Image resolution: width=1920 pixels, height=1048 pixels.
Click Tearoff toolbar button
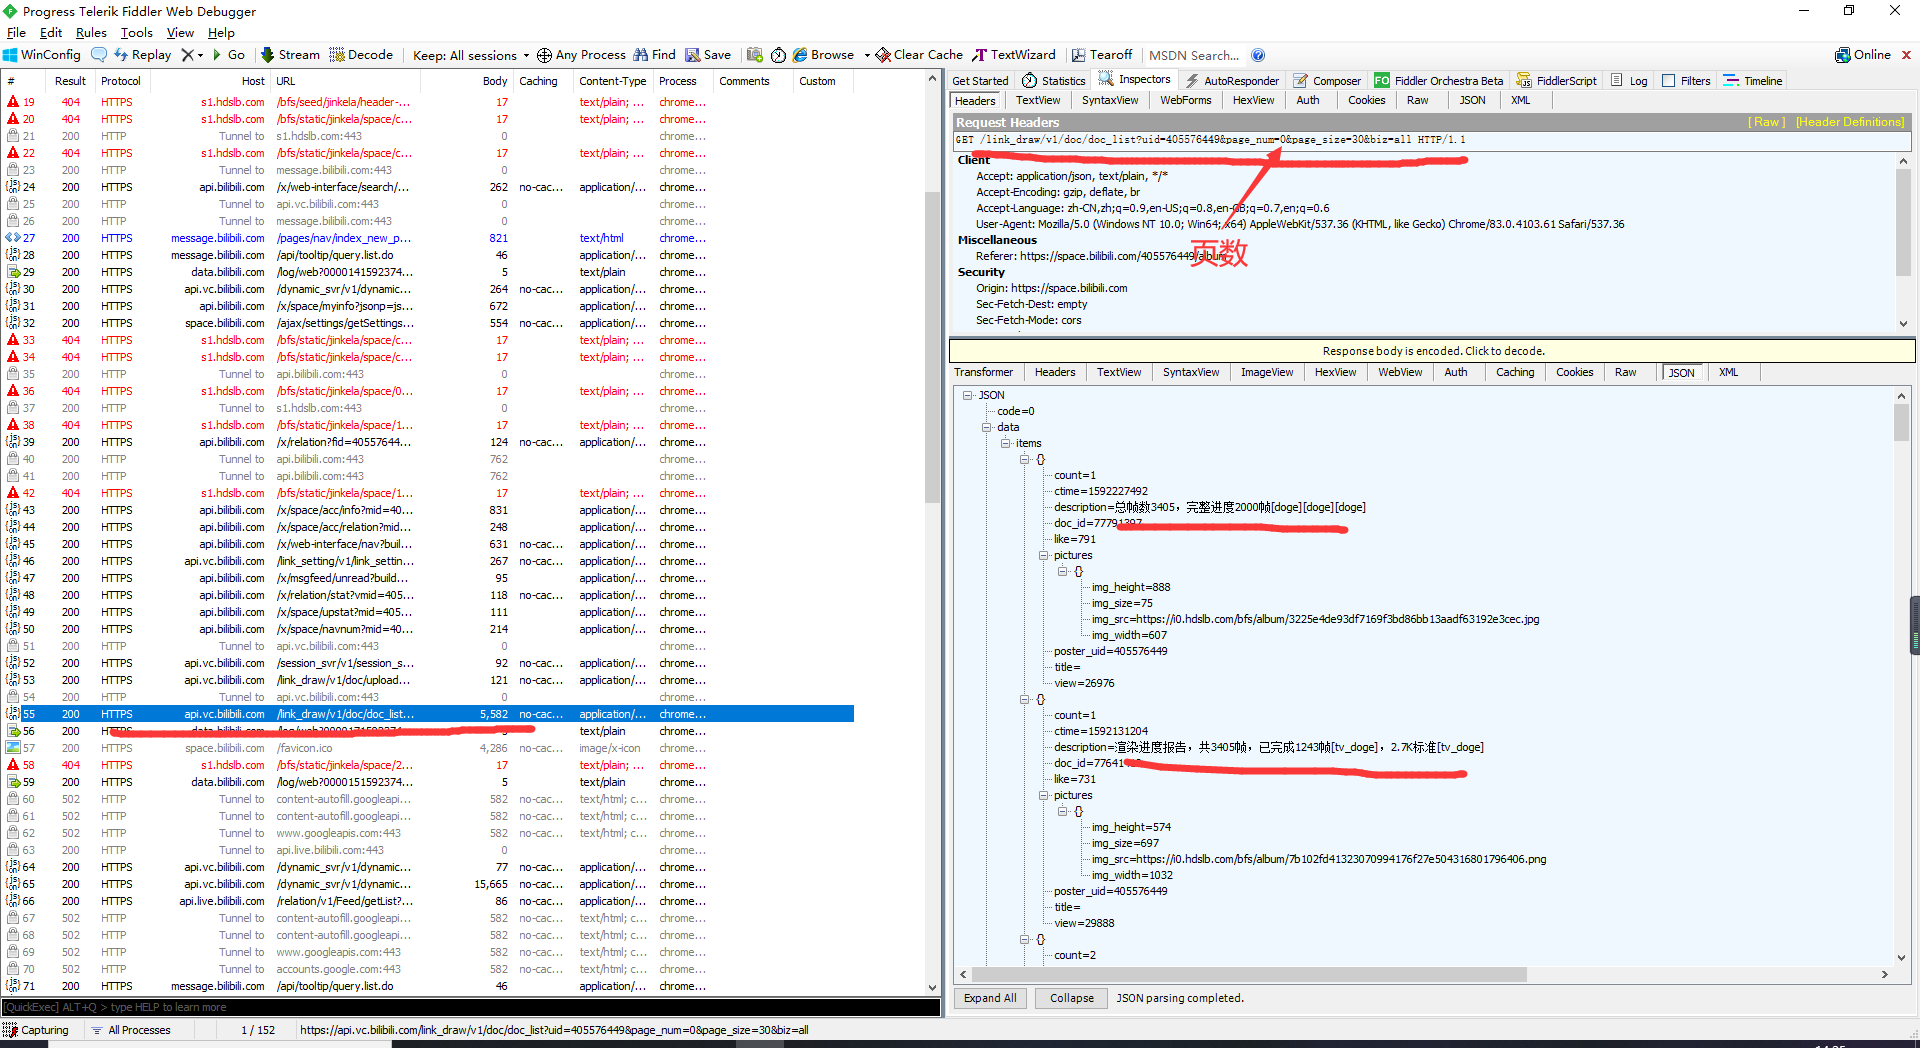click(1102, 55)
